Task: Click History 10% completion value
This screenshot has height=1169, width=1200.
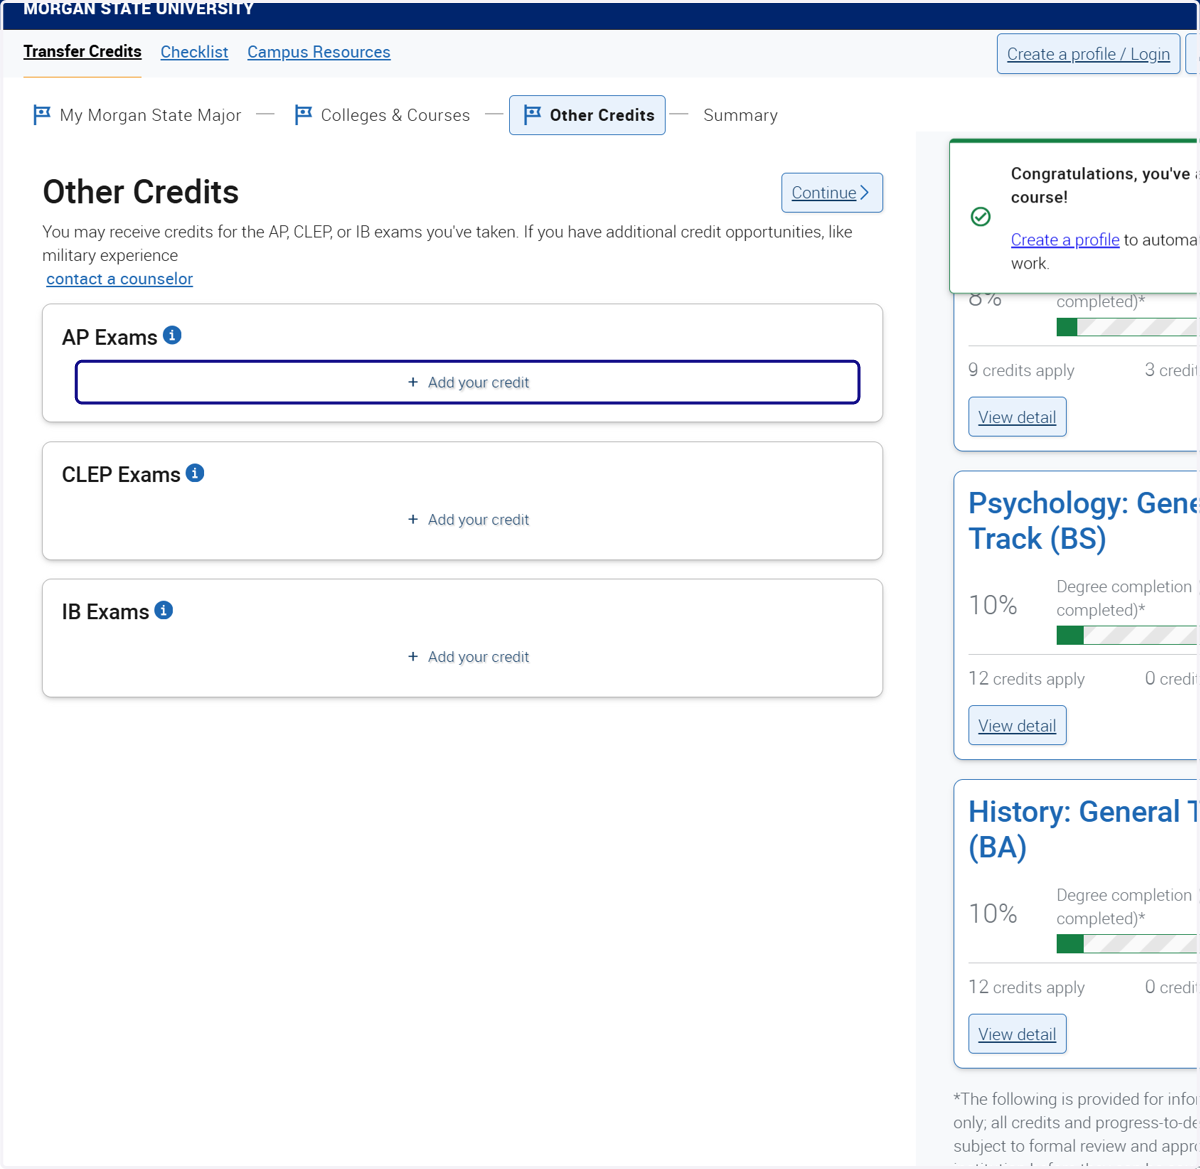Action: (993, 914)
